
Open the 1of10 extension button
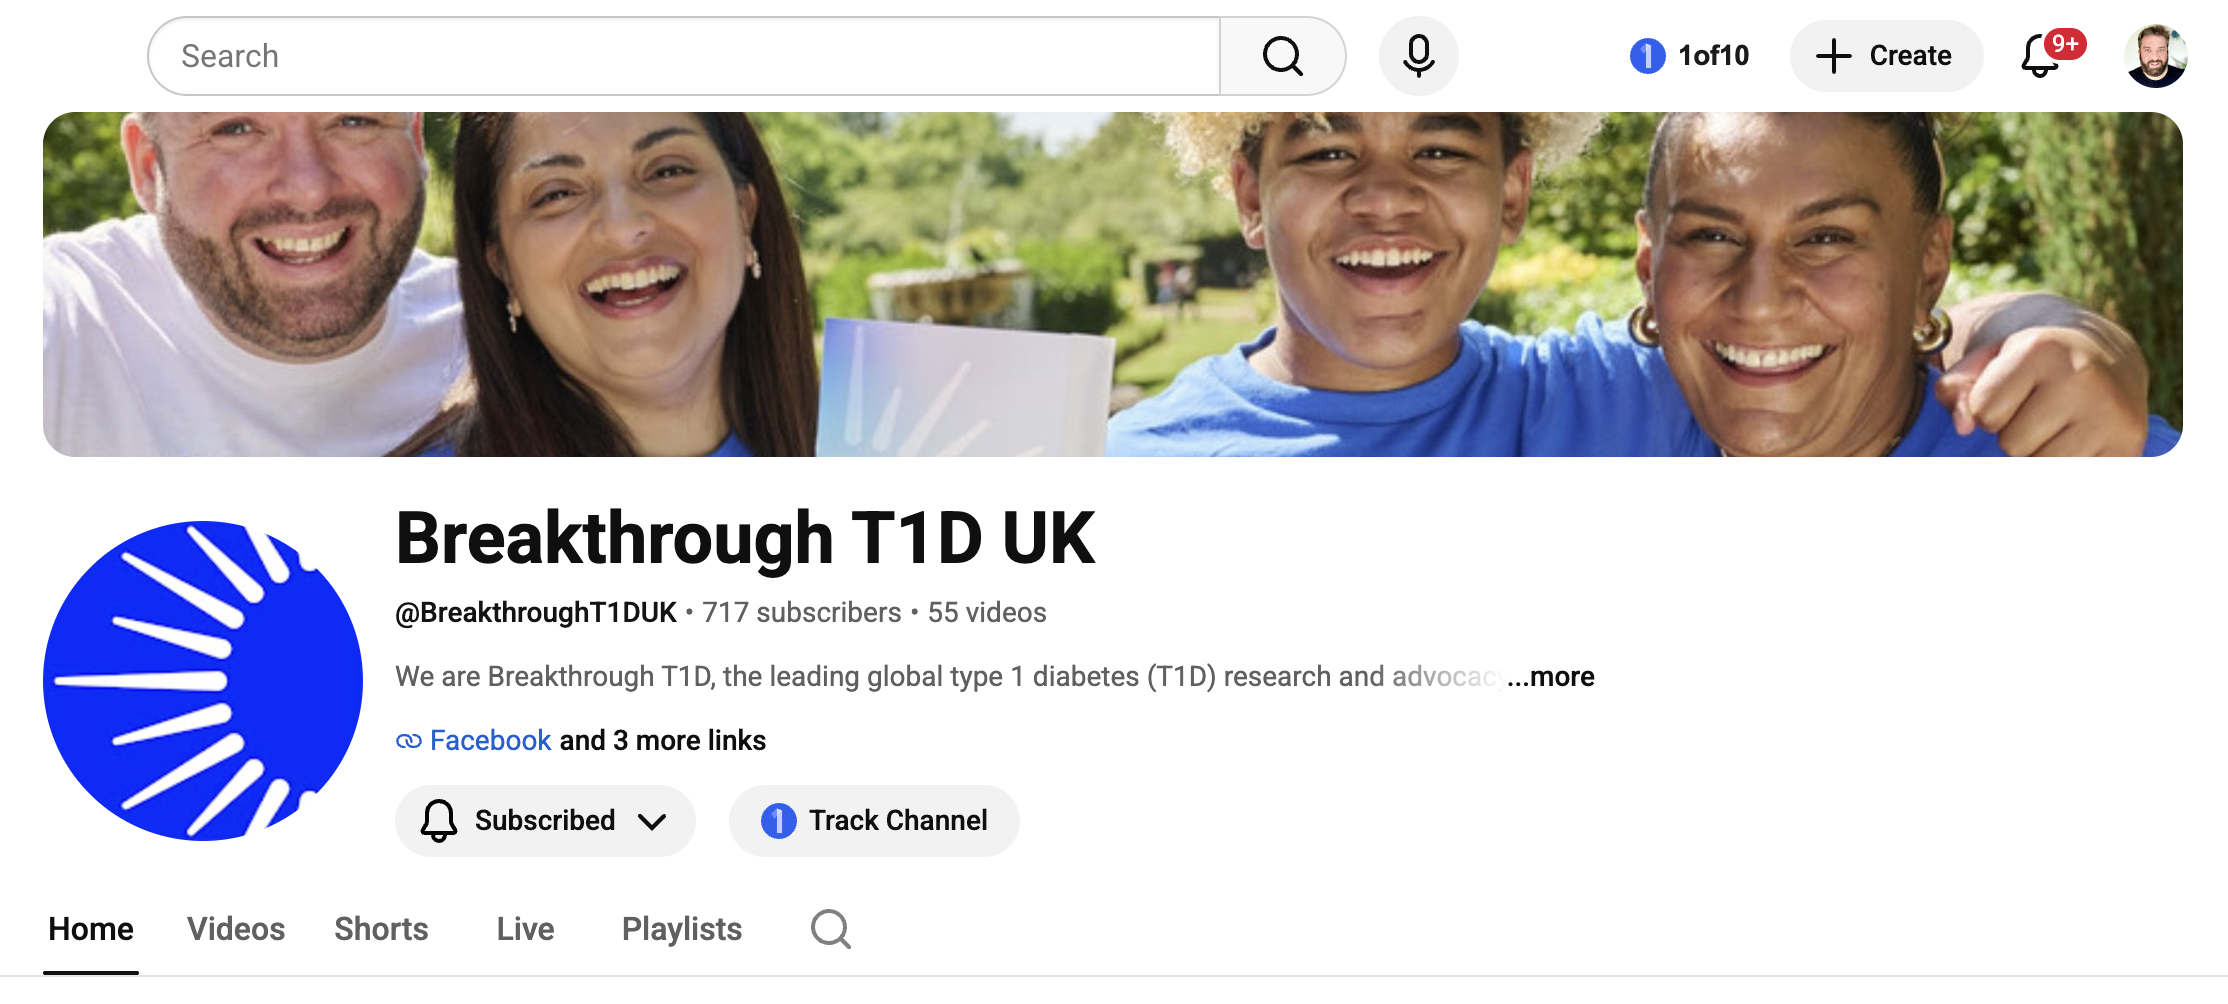coord(1690,56)
